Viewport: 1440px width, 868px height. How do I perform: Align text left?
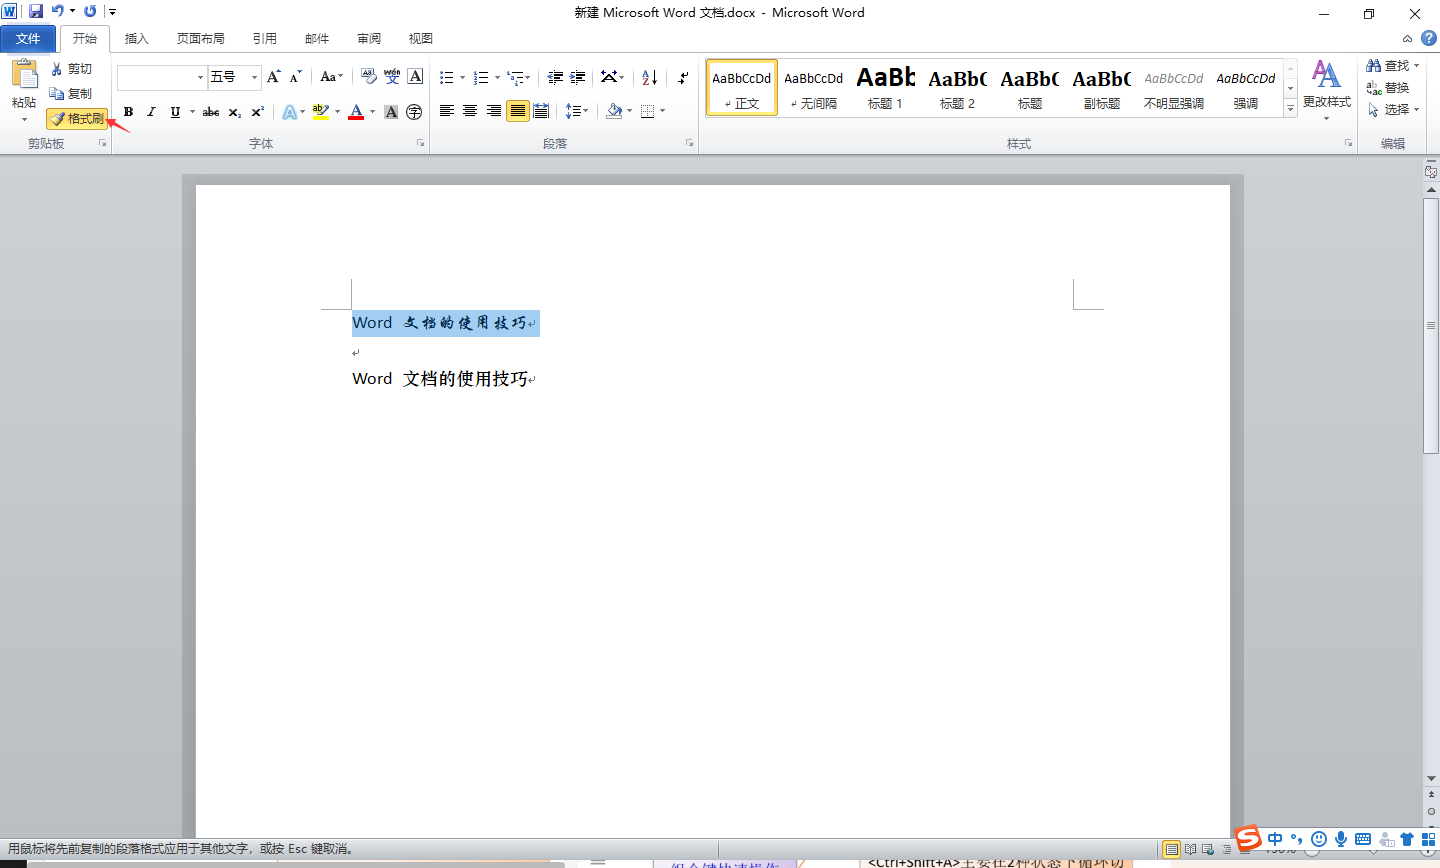[447, 111]
